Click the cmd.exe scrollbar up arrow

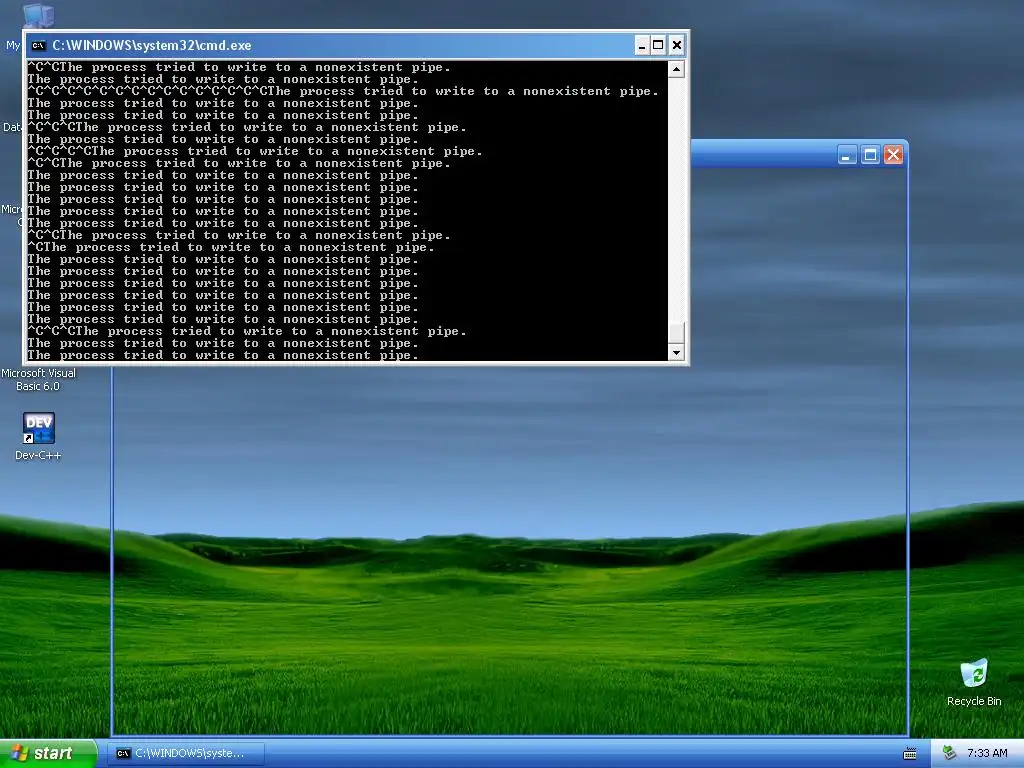tap(677, 69)
